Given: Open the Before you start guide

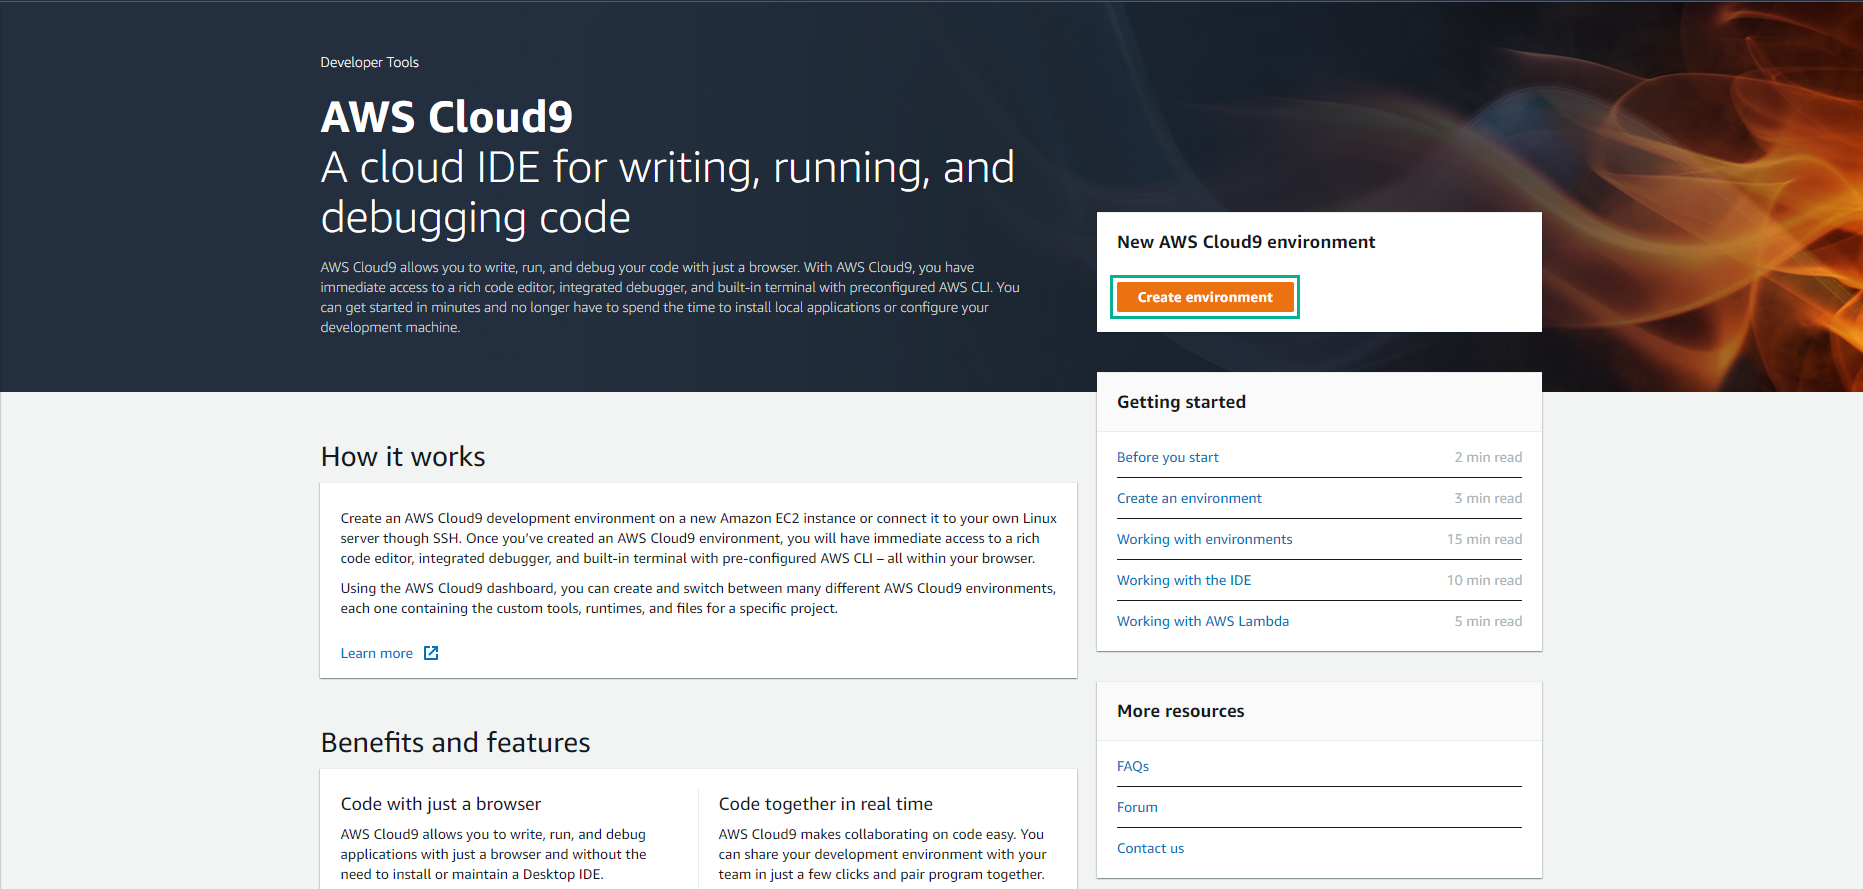Looking at the screenshot, I should click(1168, 457).
